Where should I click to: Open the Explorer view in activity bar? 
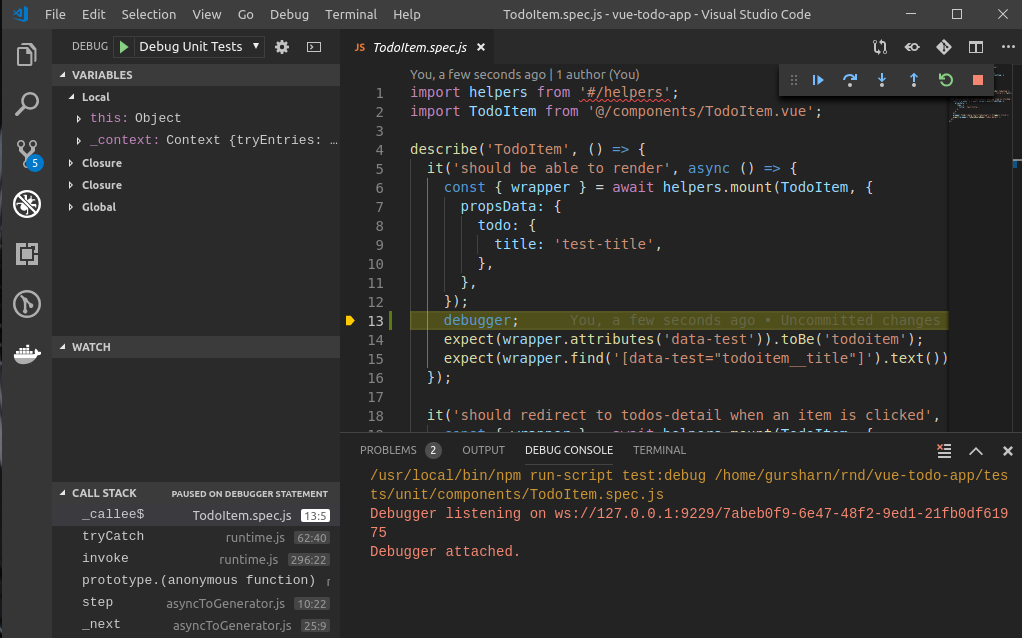point(27,55)
